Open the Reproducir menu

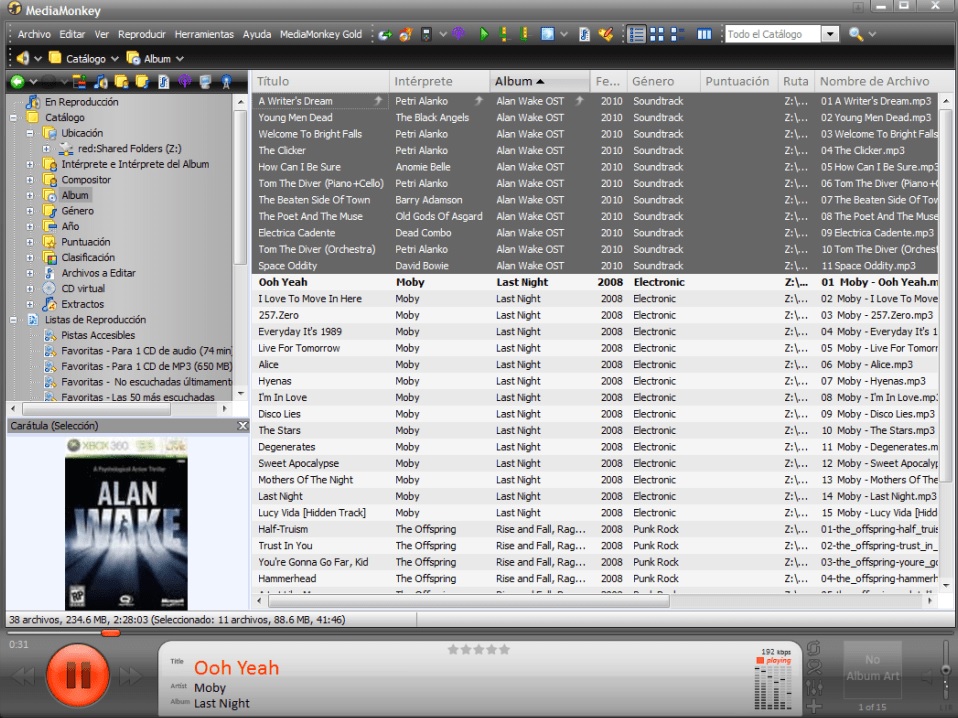pos(142,34)
